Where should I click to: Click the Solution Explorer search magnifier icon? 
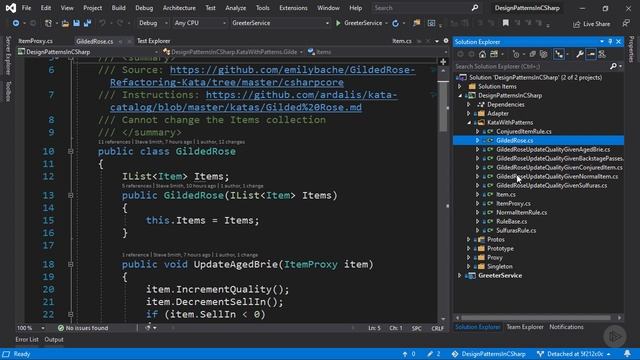coord(613,66)
